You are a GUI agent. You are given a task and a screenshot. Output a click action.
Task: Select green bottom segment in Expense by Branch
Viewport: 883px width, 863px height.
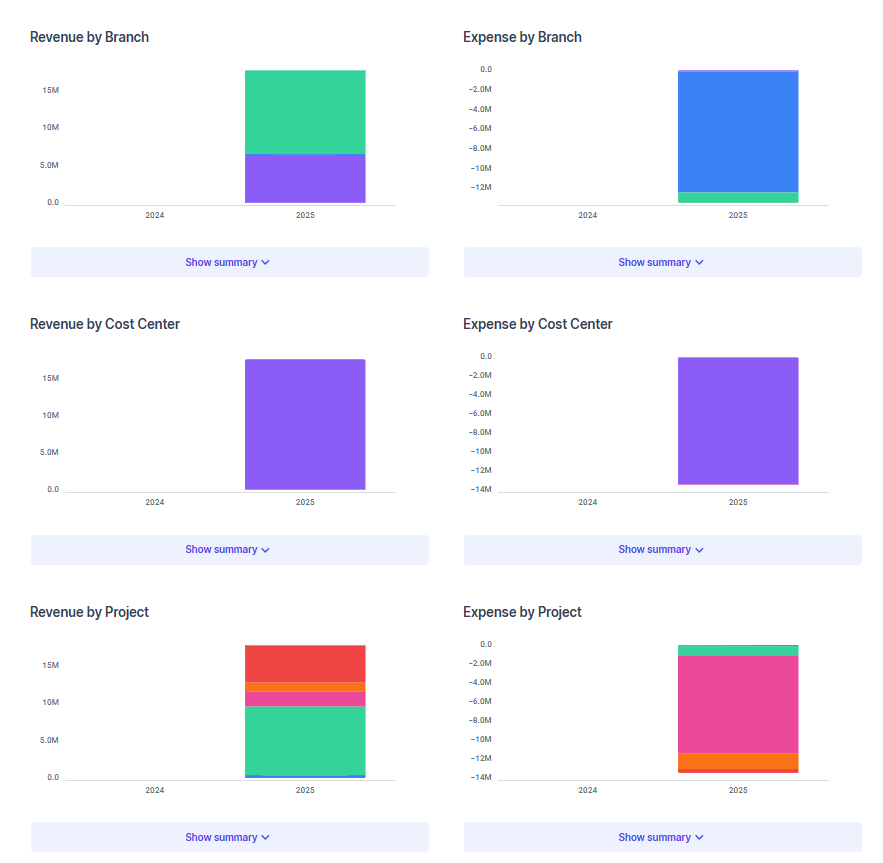click(738, 197)
